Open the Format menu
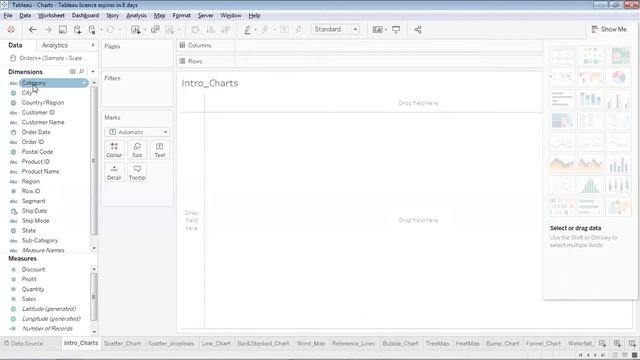This screenshot has height=360, width=640. pos(181,16)
